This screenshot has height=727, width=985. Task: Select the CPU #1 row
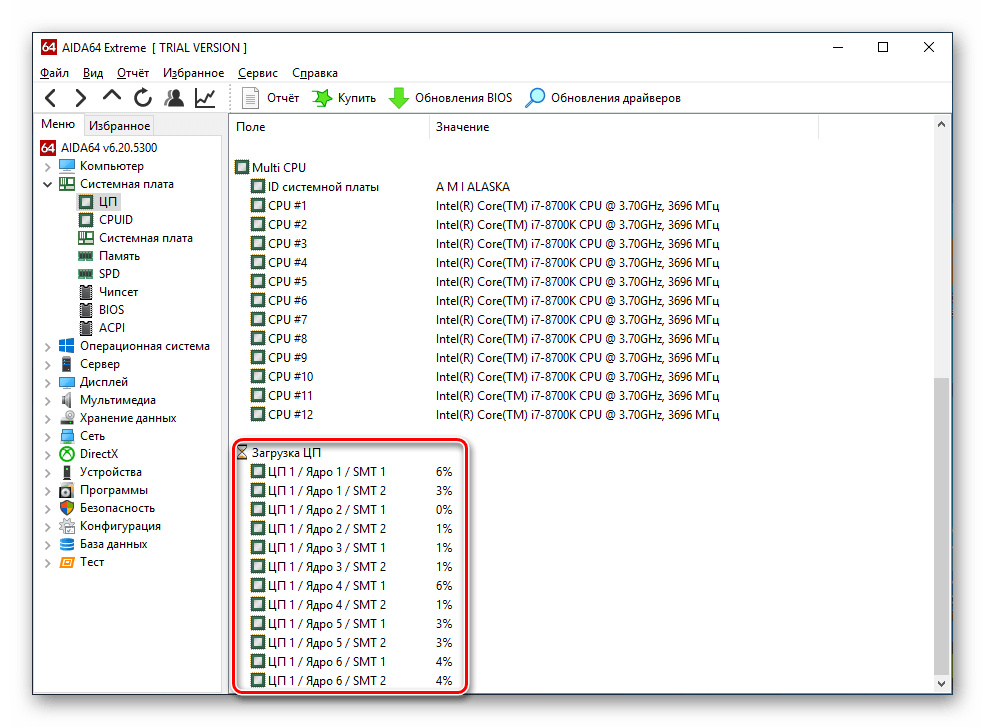(x=287, y=206)
